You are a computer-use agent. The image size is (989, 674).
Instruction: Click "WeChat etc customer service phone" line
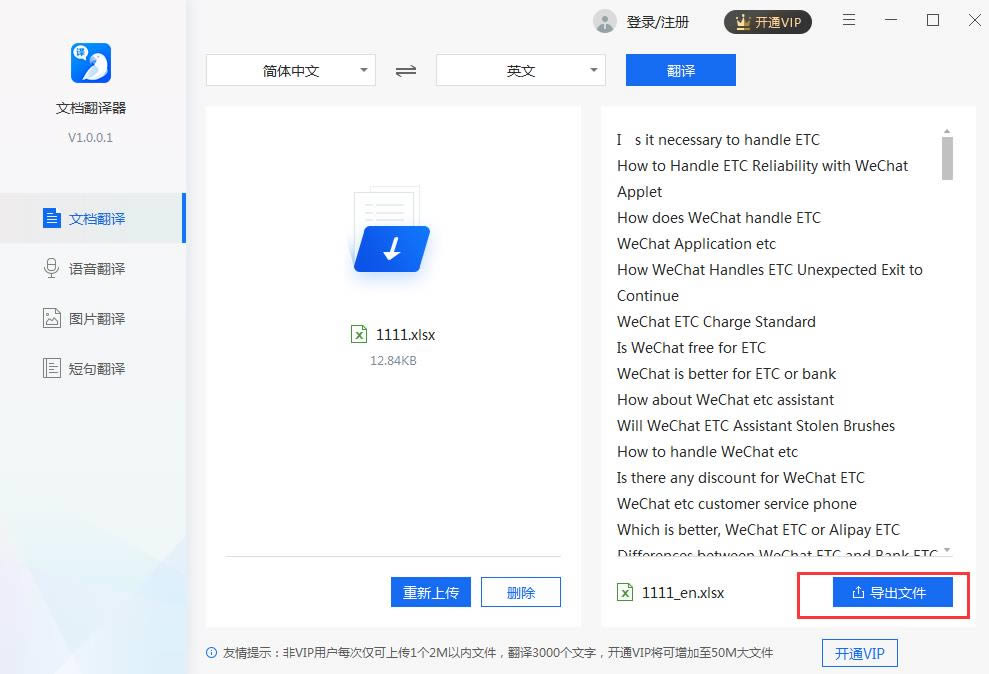pos(737,504)
